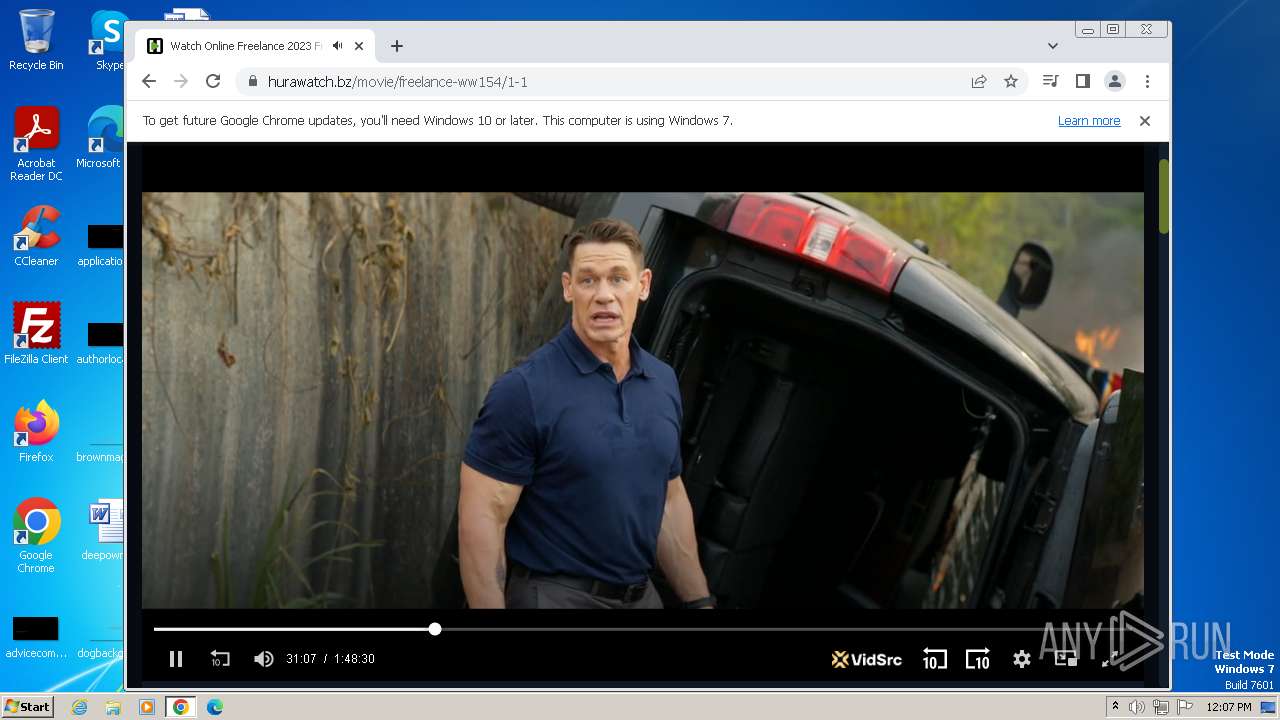Screen dimensions: 1280x720
Task: Open Chrome profile avatar menu
Action: (x=1114, y=82)
